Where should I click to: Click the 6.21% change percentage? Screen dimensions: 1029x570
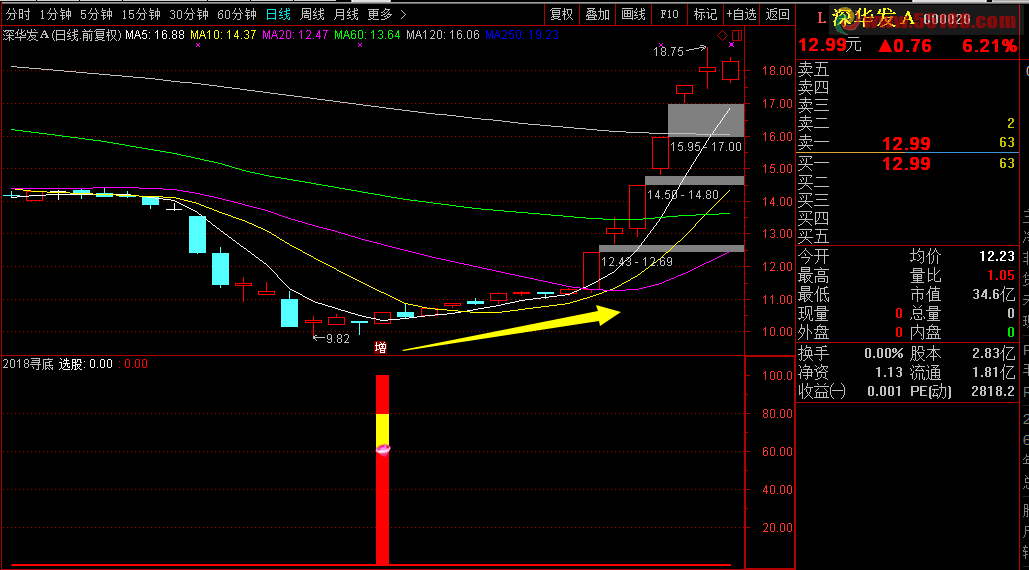989,45
